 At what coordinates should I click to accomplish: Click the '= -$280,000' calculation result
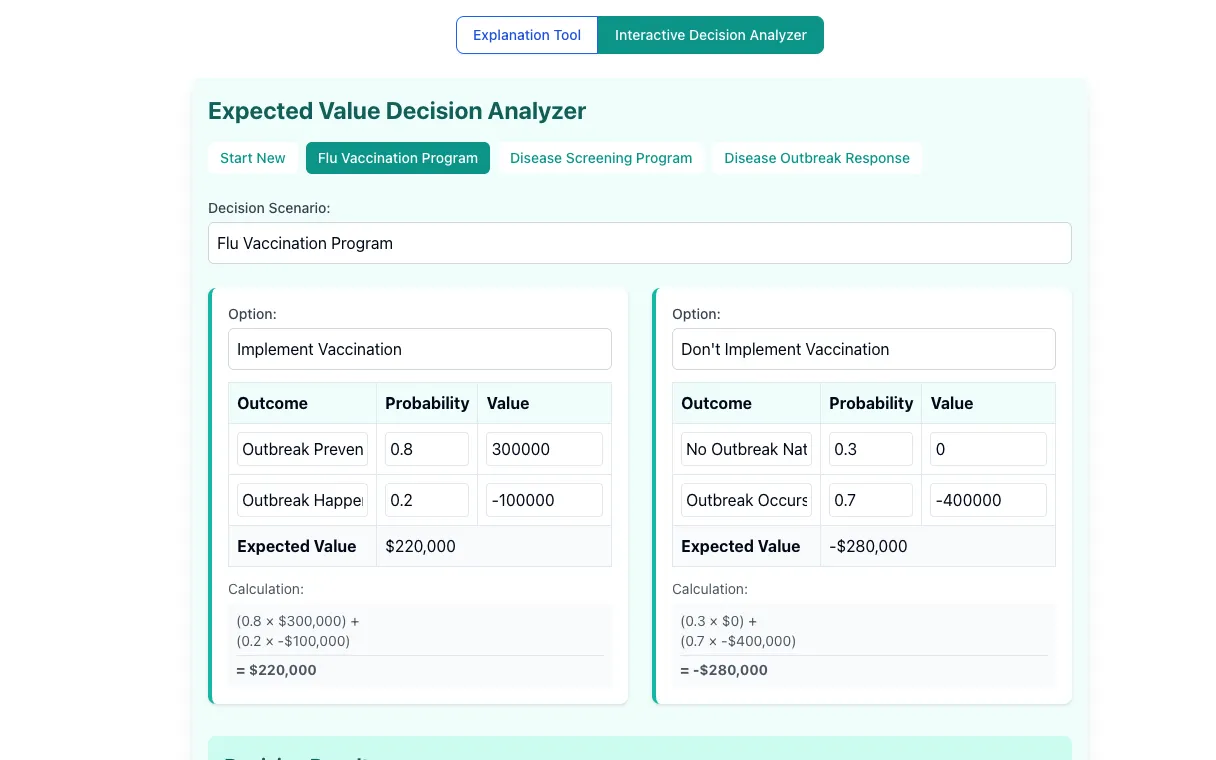coord(724,670)
